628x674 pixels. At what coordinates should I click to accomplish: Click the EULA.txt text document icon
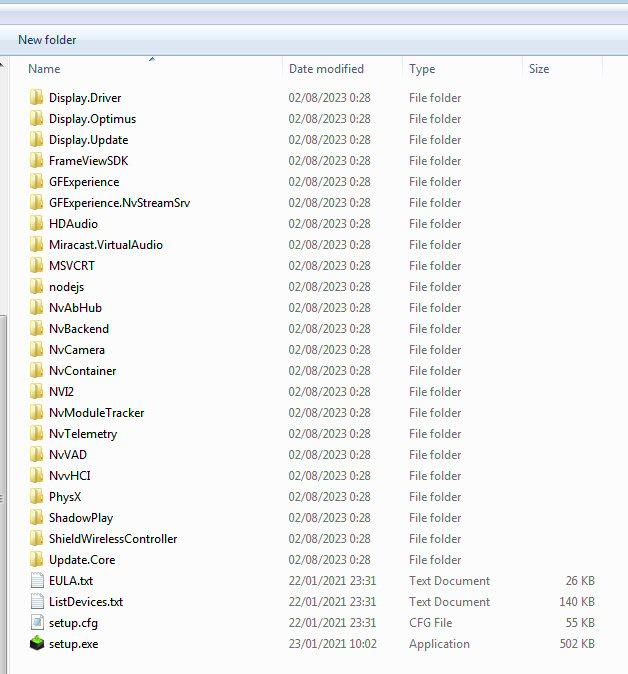[37, 581]
